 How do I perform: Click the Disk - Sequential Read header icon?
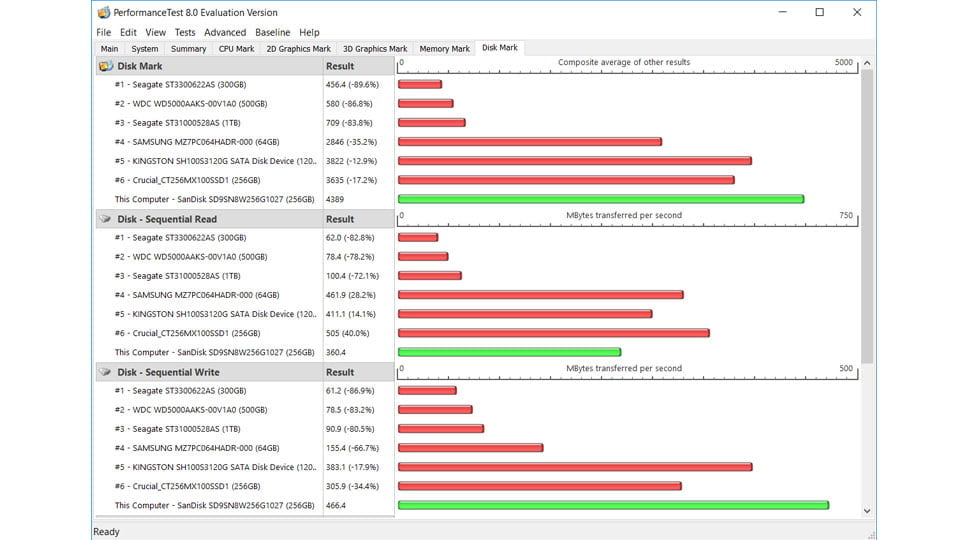coord(105,219)
